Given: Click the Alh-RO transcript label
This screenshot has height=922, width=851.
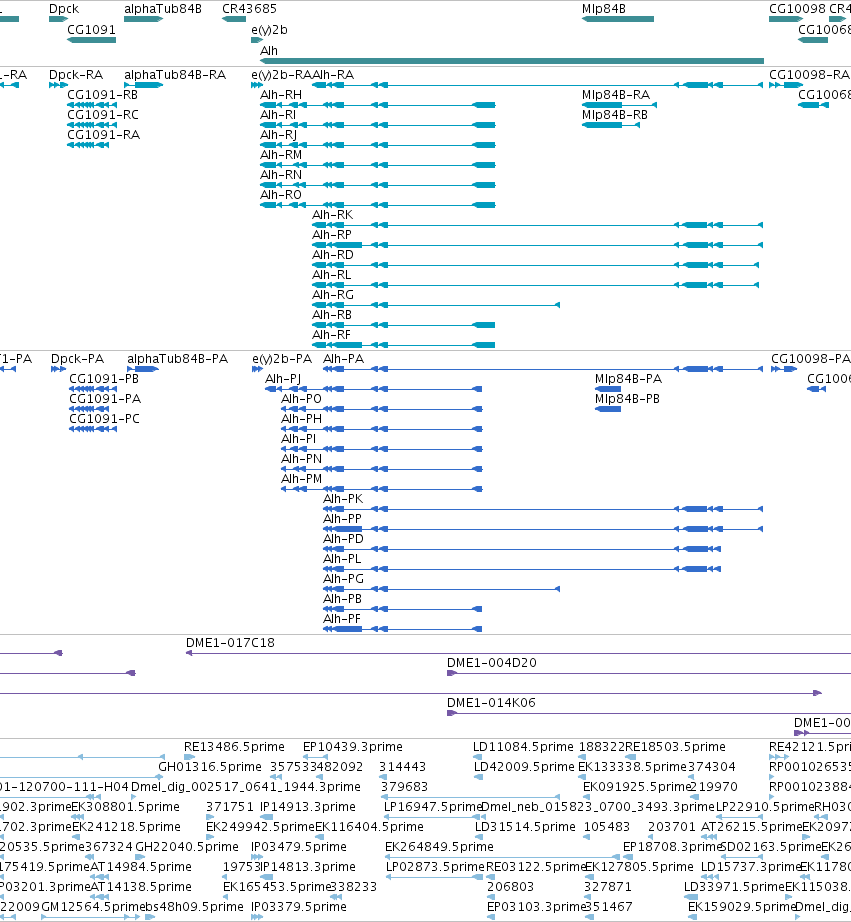Looking at the screenshot, I should 281,195.
